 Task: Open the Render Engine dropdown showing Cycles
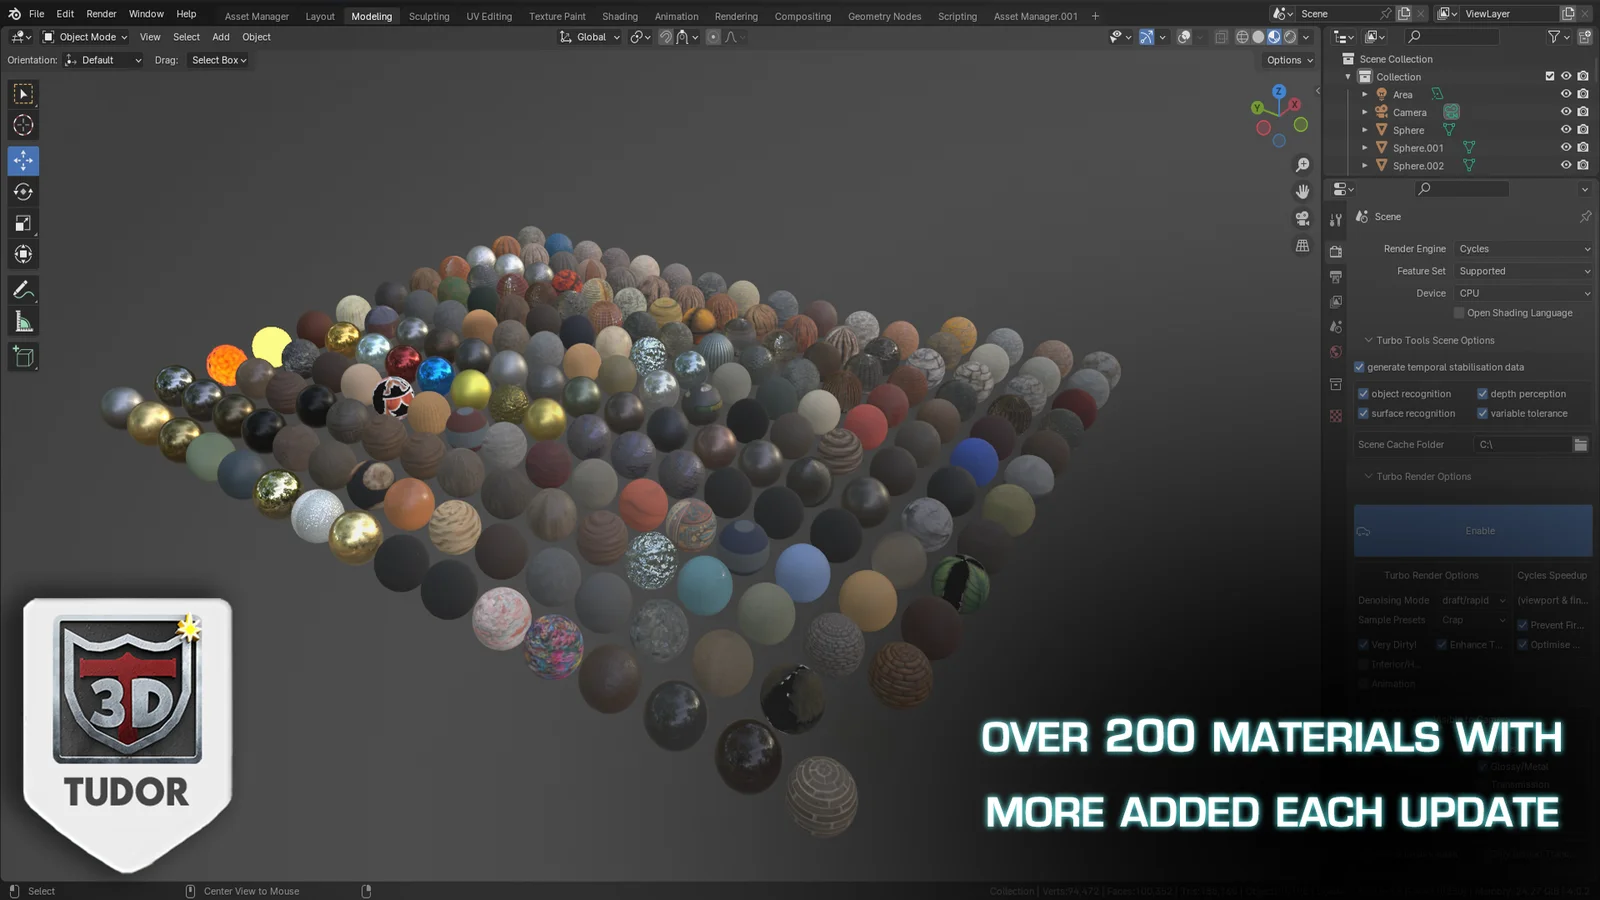coord(1522,248)
